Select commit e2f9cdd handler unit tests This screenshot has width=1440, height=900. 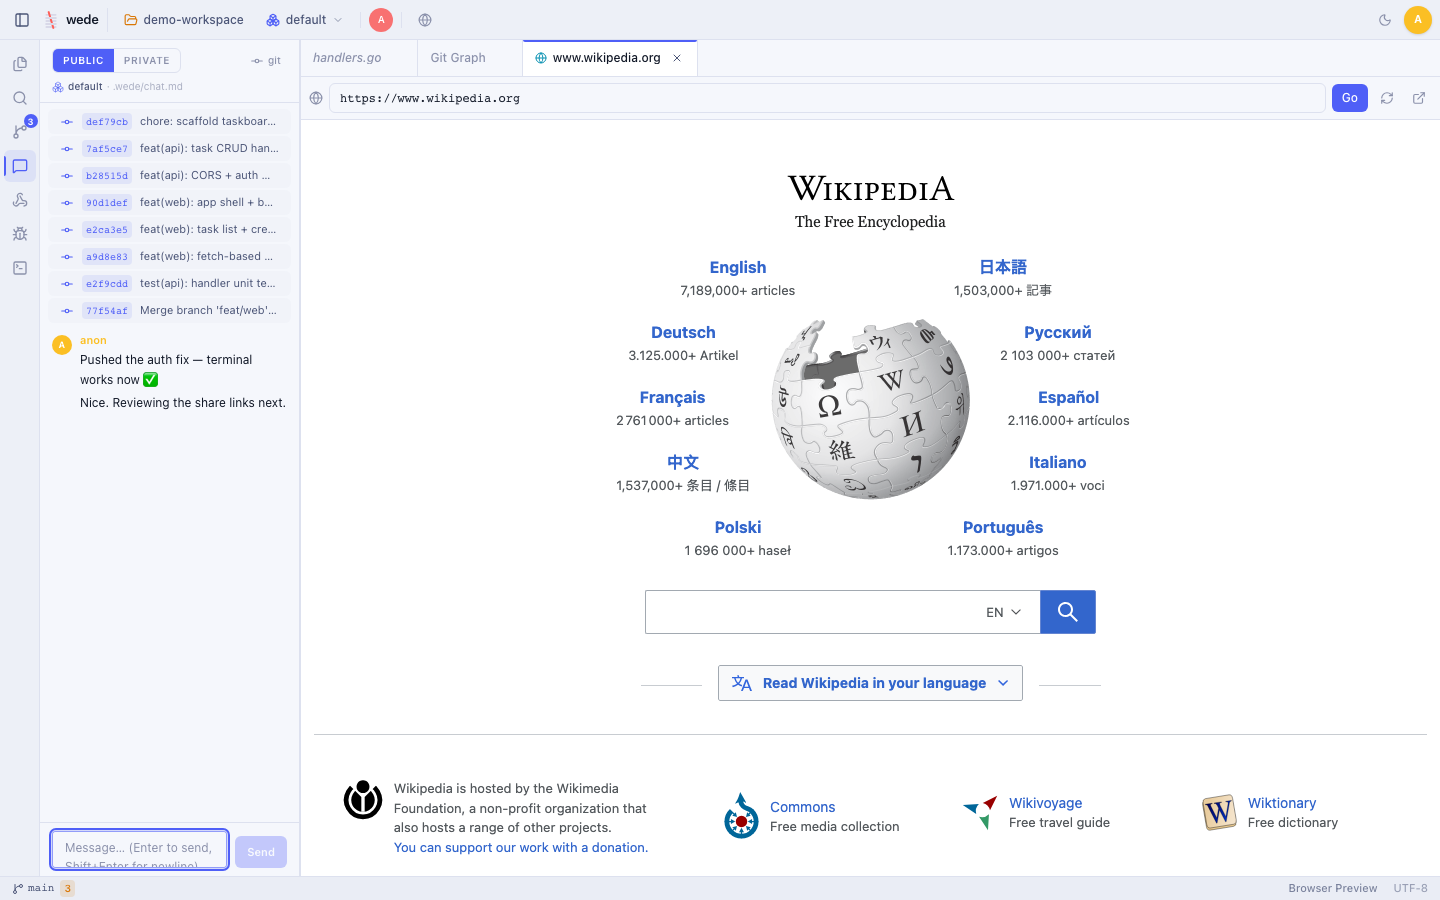pyautogui.click(x=170, y=284)
